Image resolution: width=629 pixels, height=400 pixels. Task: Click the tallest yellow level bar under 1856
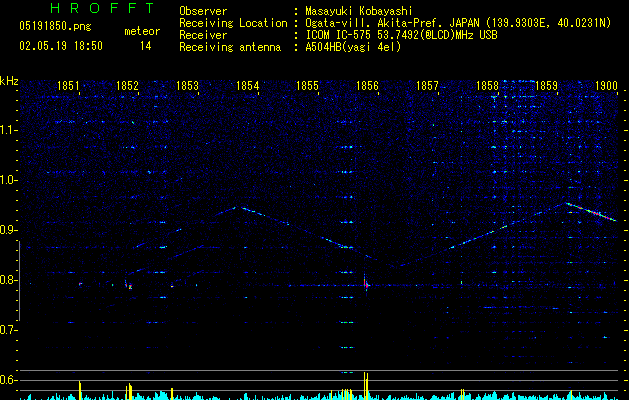pyautogui.click(x=365, y=386)
